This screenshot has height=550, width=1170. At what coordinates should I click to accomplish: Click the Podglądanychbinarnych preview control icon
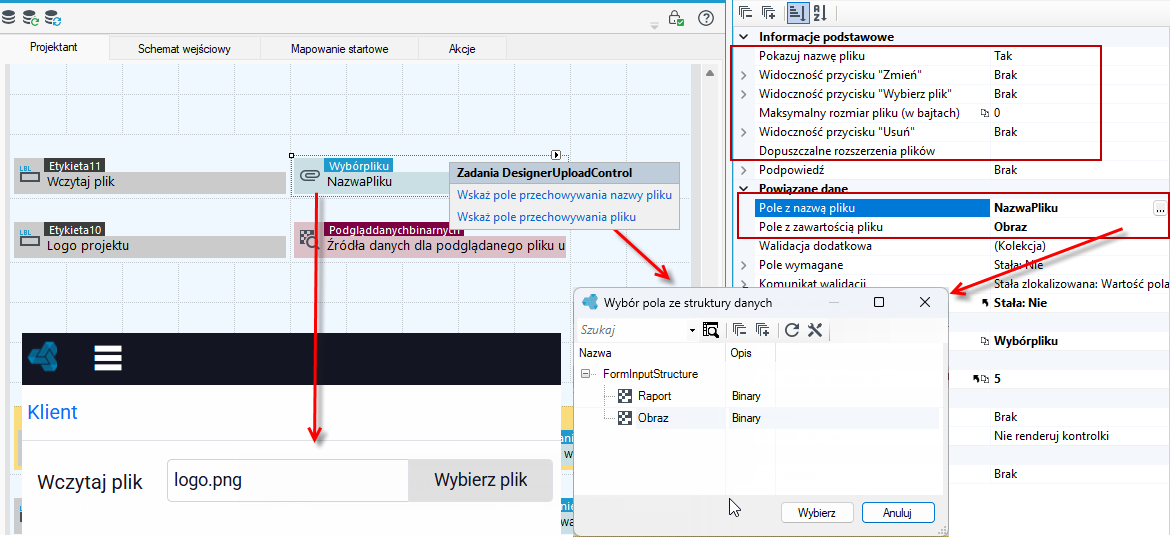pos(308,239)
